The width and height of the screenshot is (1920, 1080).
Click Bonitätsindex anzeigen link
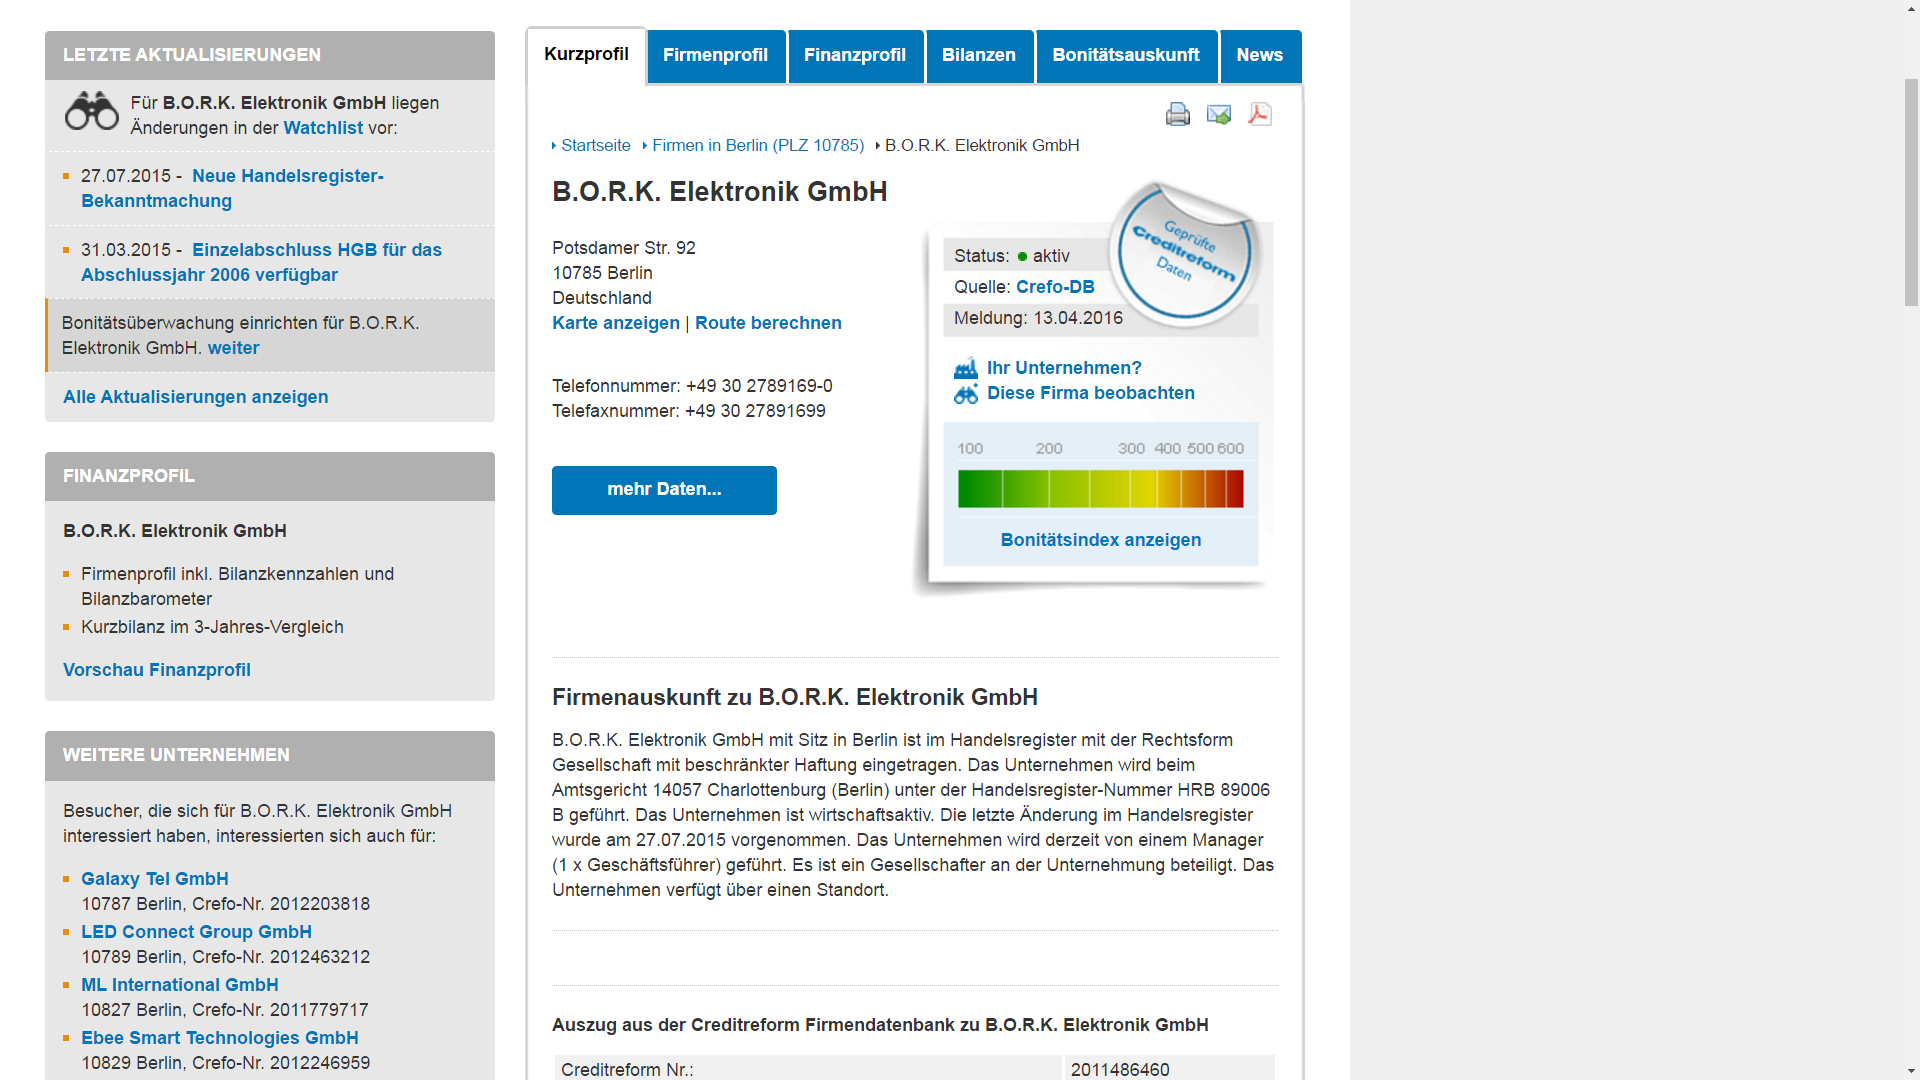pos(1101,540)
